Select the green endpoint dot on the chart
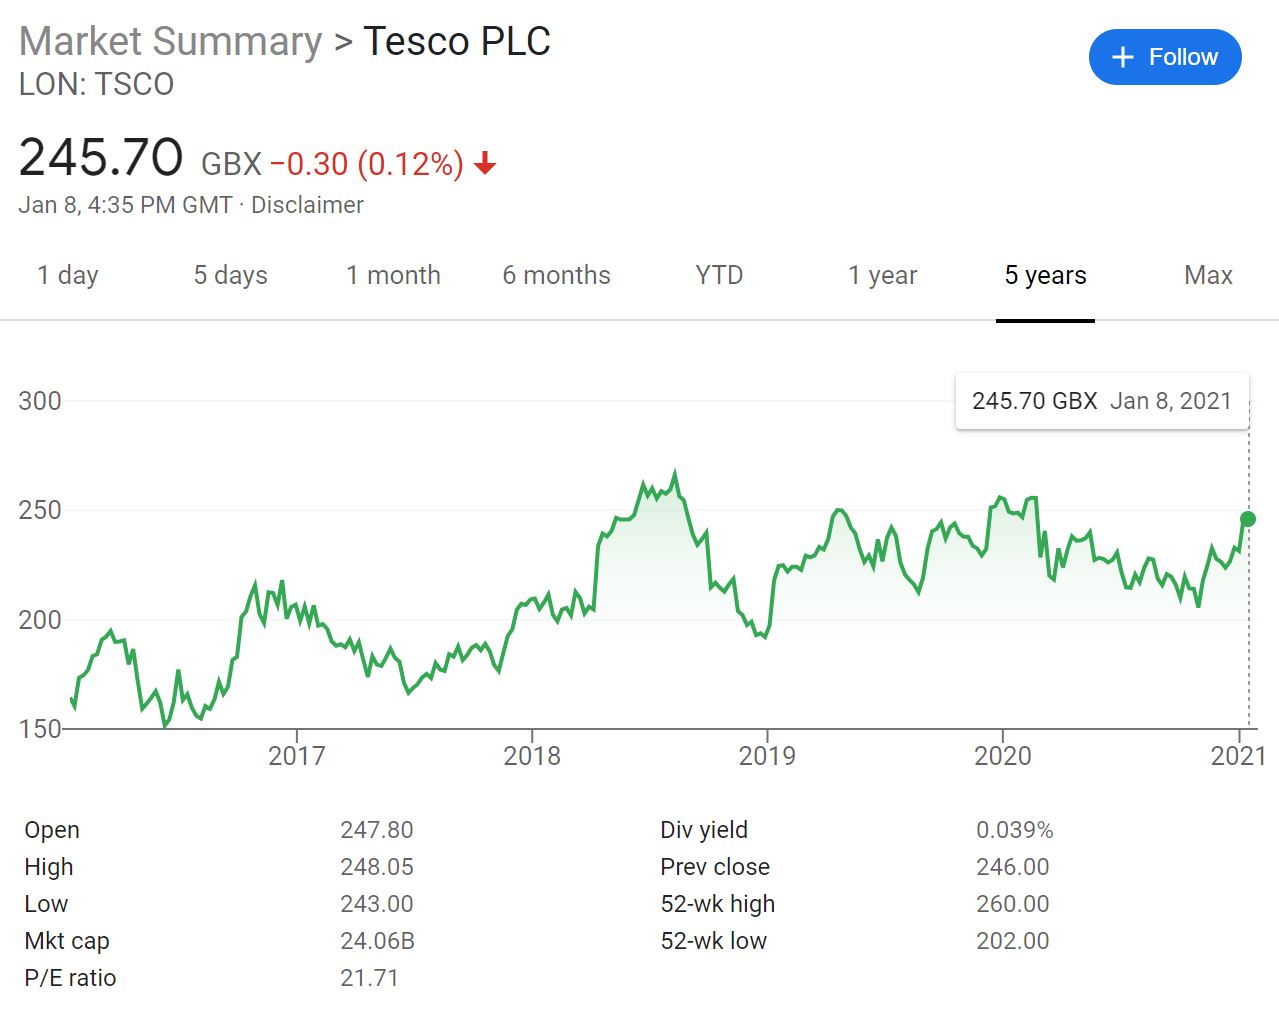 click(x=1247, y=519)
